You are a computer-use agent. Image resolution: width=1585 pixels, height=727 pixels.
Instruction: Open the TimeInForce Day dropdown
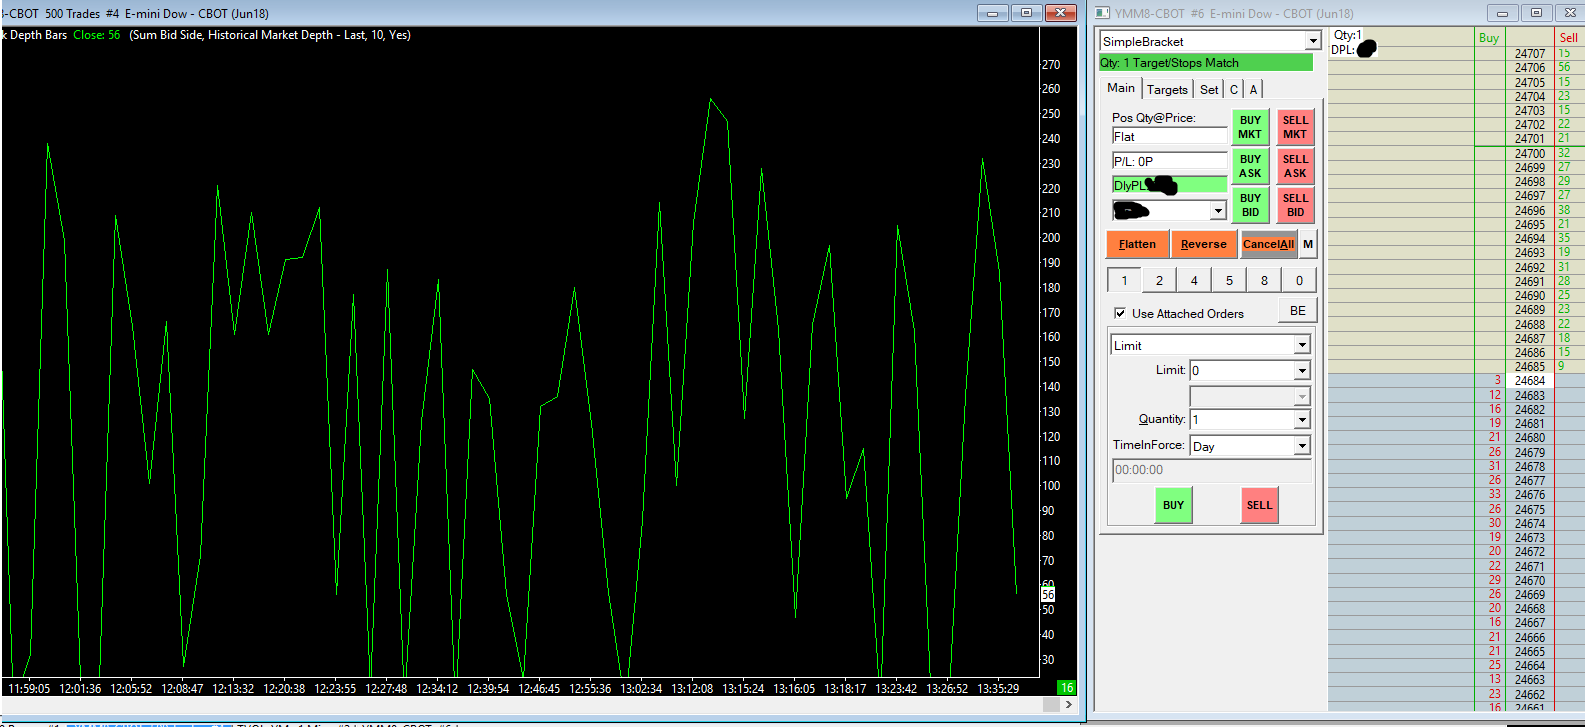(1301, 446)
